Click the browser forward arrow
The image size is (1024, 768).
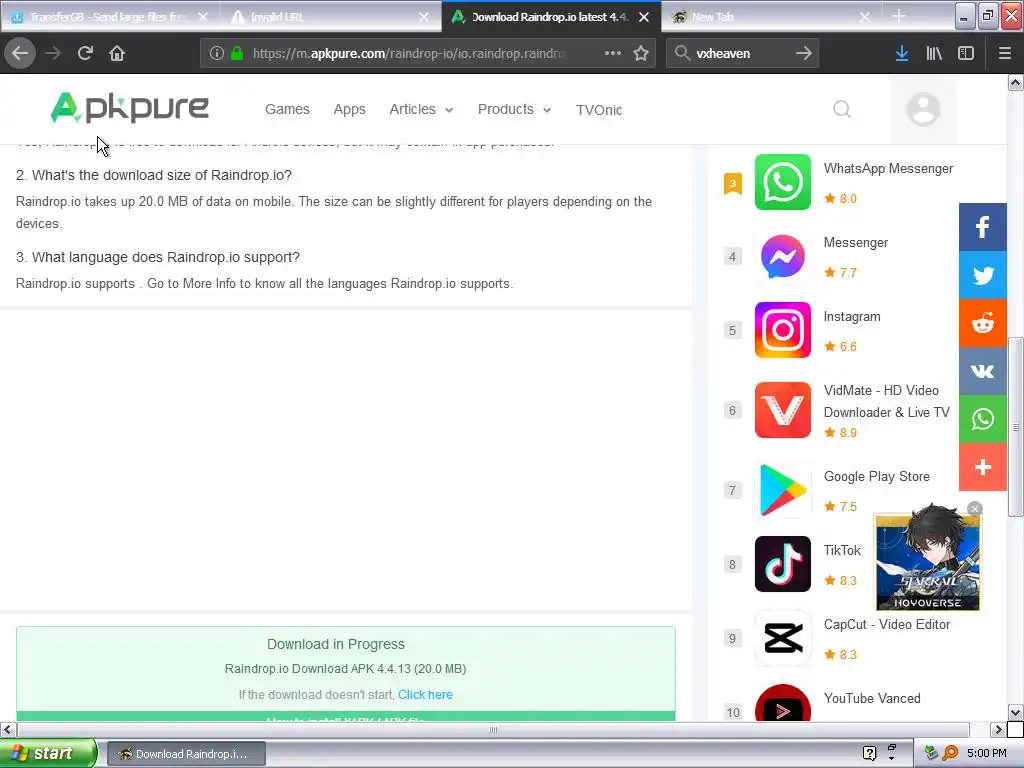(x=53, y=53)
